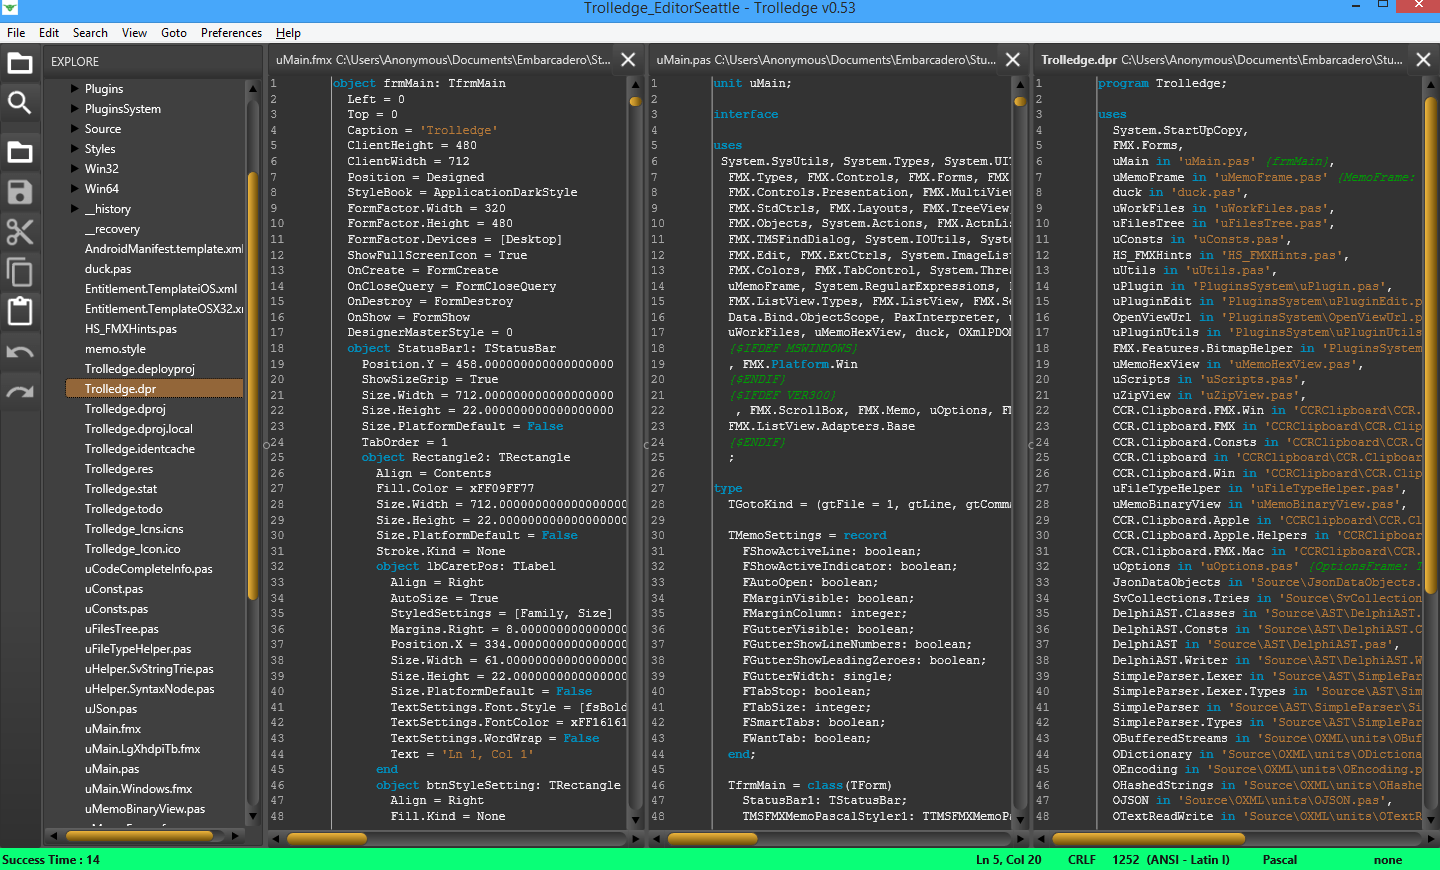Select uFilesTree.pas in the file tree
This screenshot has height=870, width=1440.
(x=121, y=629)
